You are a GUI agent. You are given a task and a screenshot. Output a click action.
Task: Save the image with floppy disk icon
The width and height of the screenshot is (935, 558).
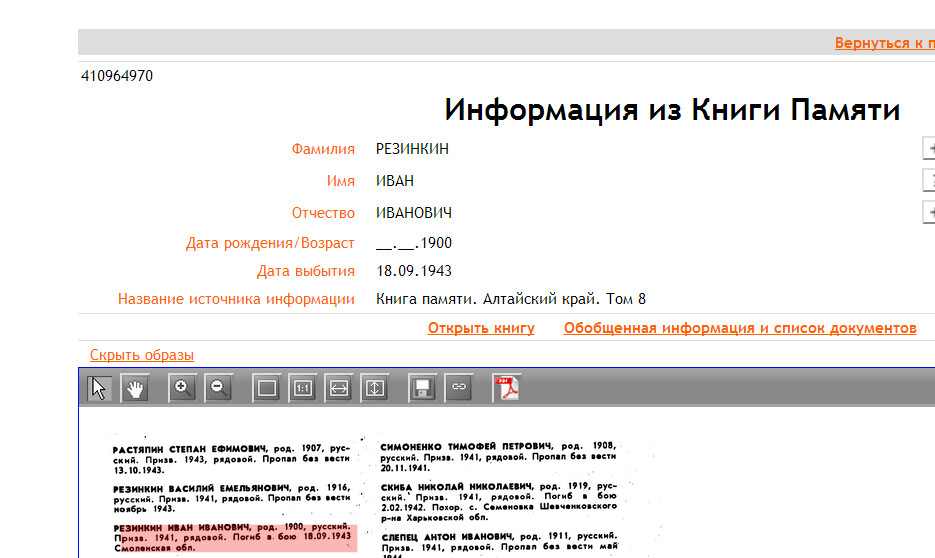pyautogui.click(x=421, y=388)
